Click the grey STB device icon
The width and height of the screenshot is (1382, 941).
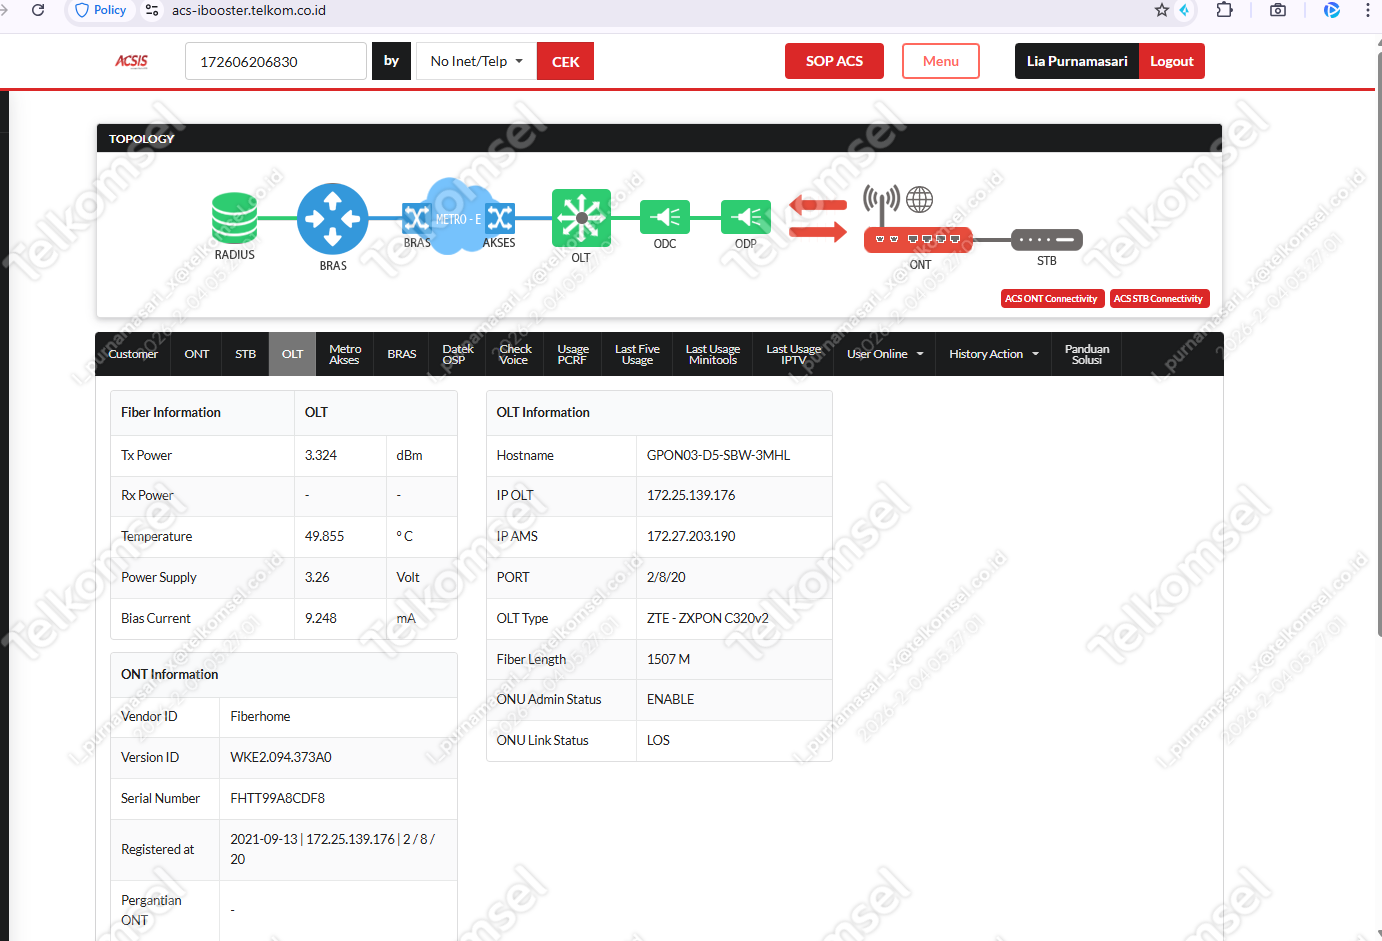(x=1046, y=240)
